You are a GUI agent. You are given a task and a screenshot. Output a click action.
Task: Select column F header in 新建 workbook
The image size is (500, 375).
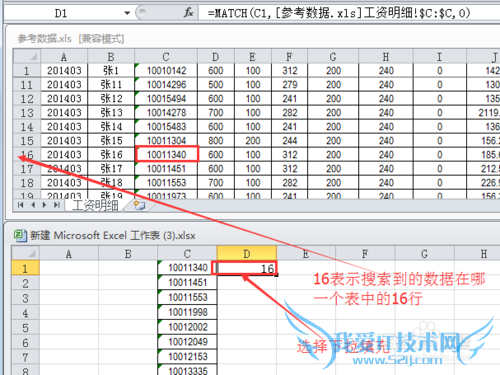365,254
